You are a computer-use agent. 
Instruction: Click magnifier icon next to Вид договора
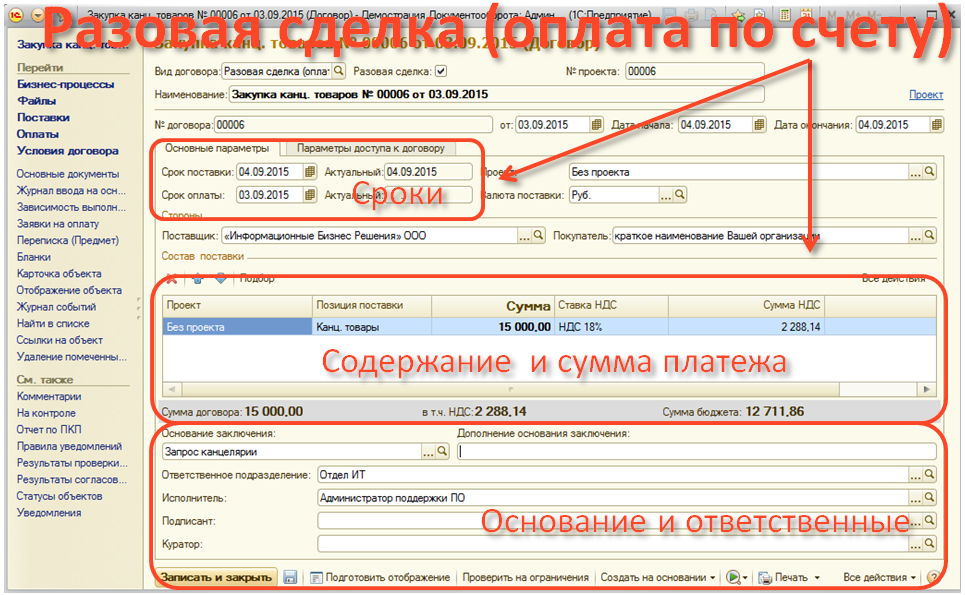338,71
